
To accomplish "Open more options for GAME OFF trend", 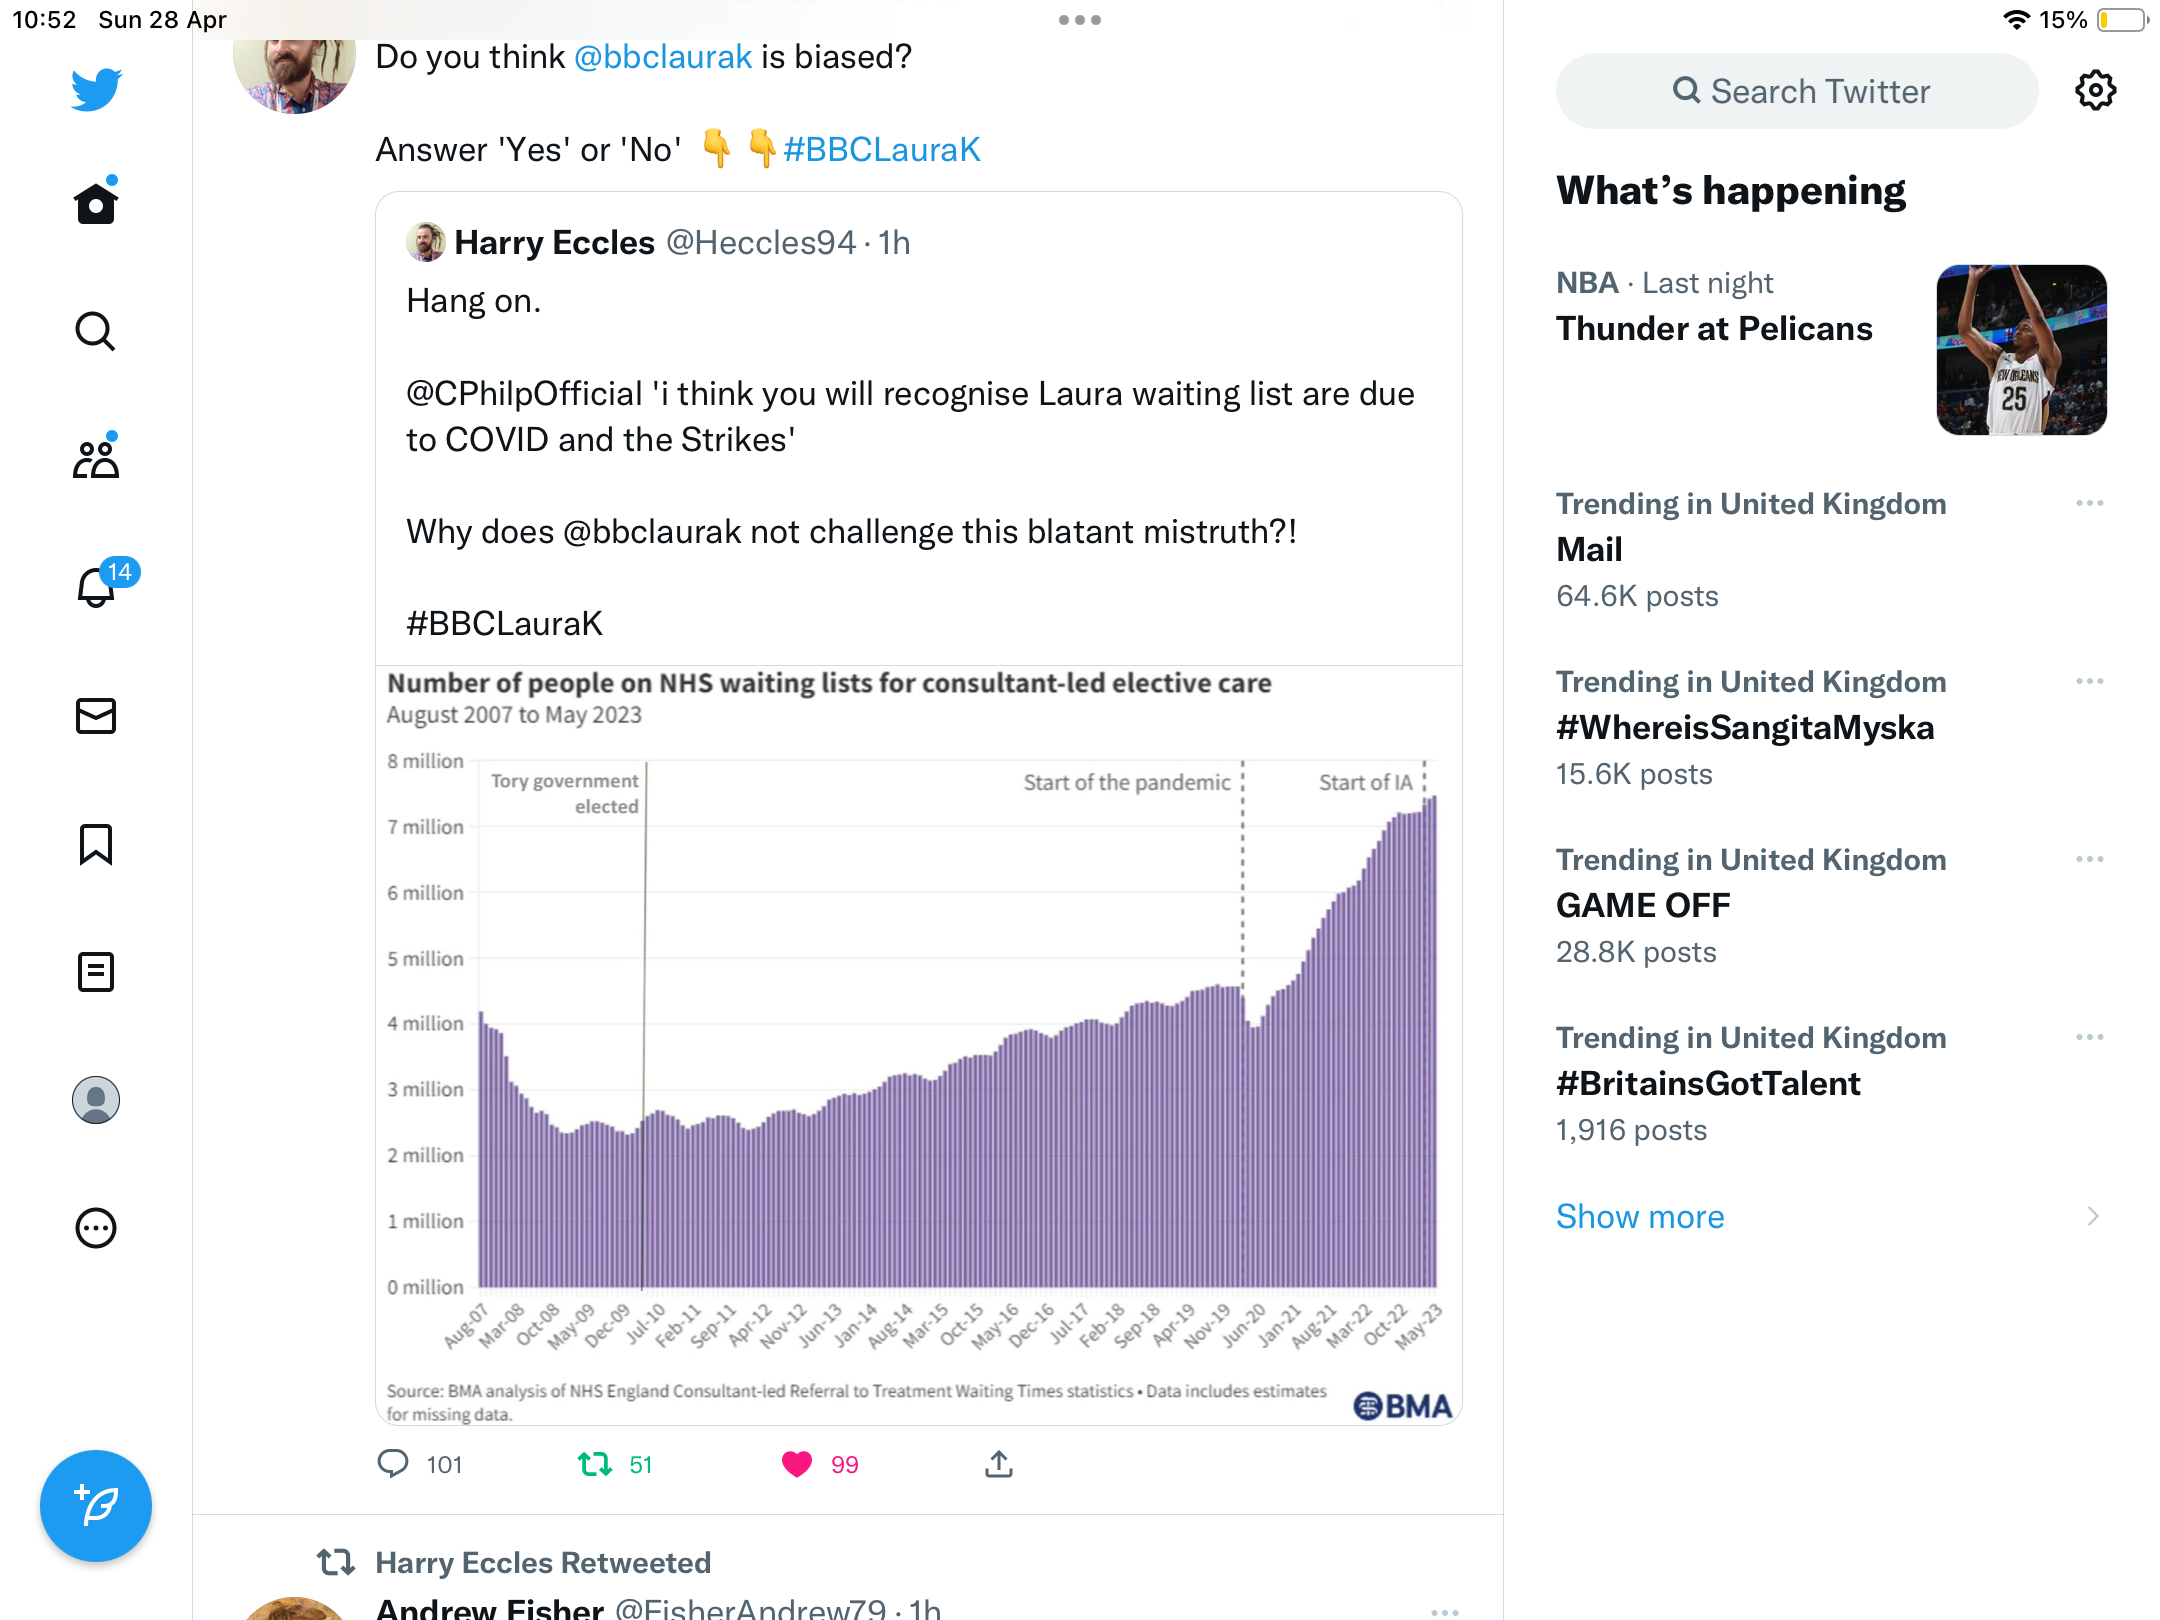I will [2089, 859].
